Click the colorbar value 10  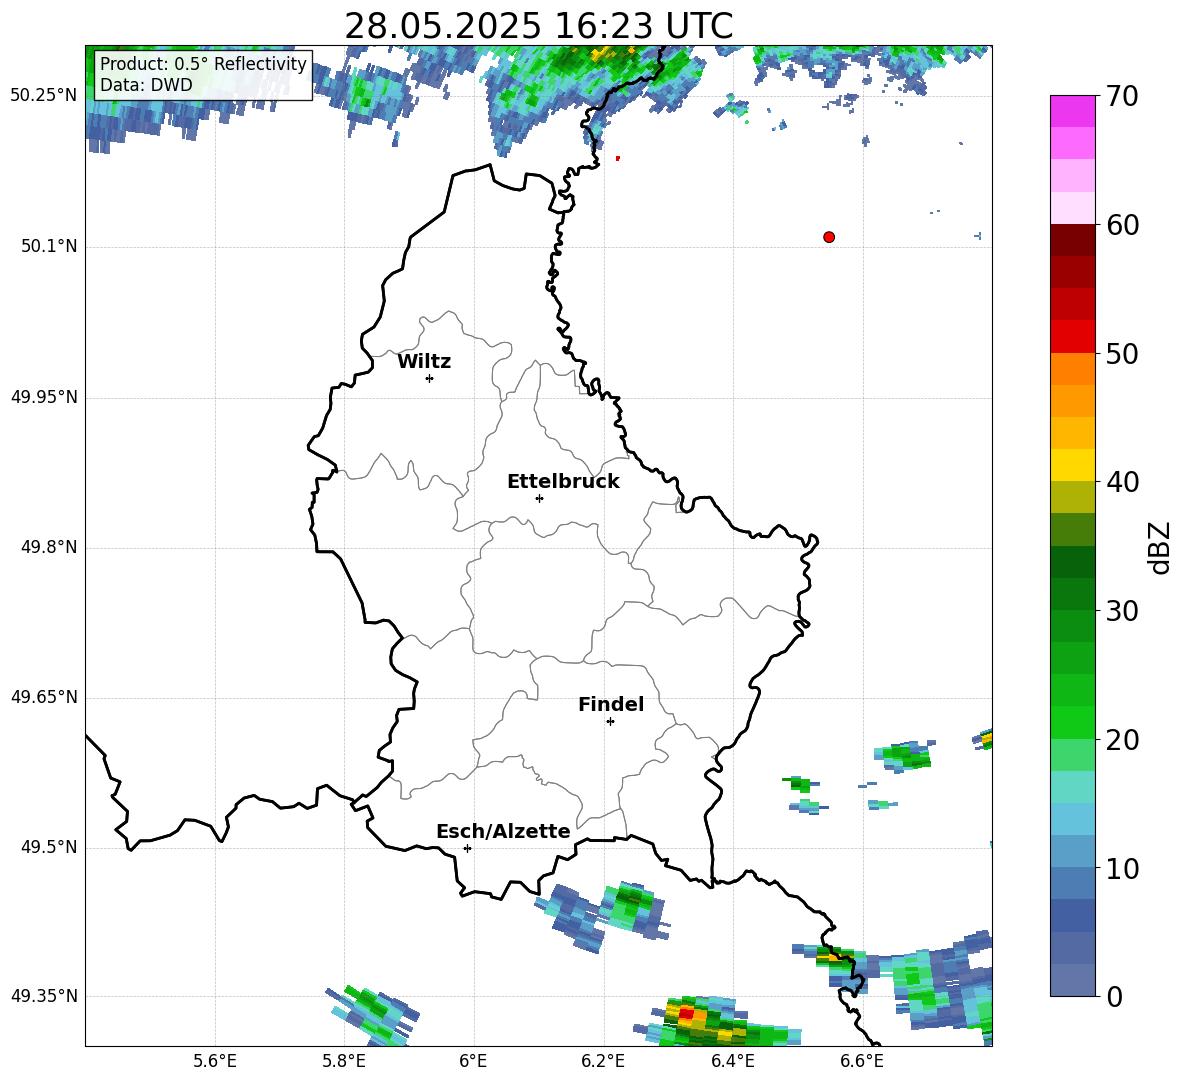(x=1122, y=868)
